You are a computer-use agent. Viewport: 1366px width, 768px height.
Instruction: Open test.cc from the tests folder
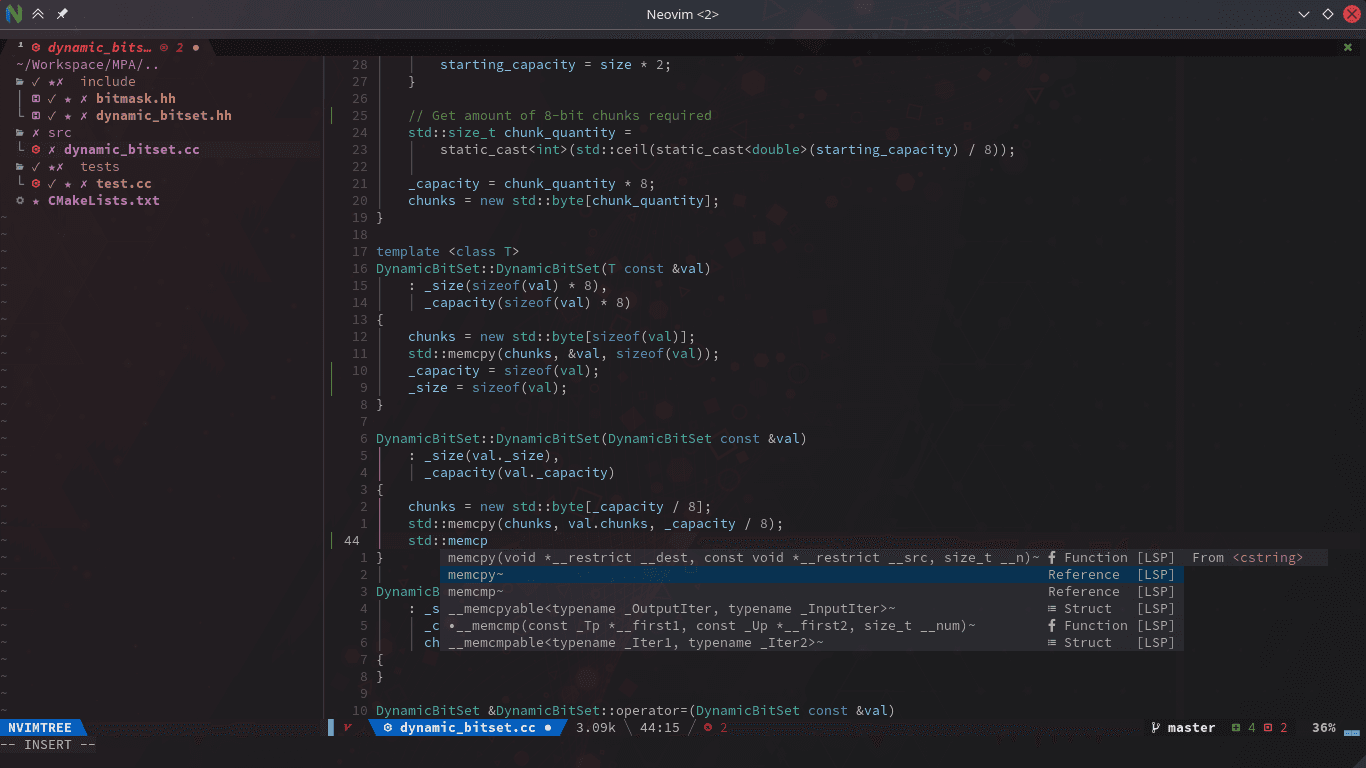click(x=123, y=183)
